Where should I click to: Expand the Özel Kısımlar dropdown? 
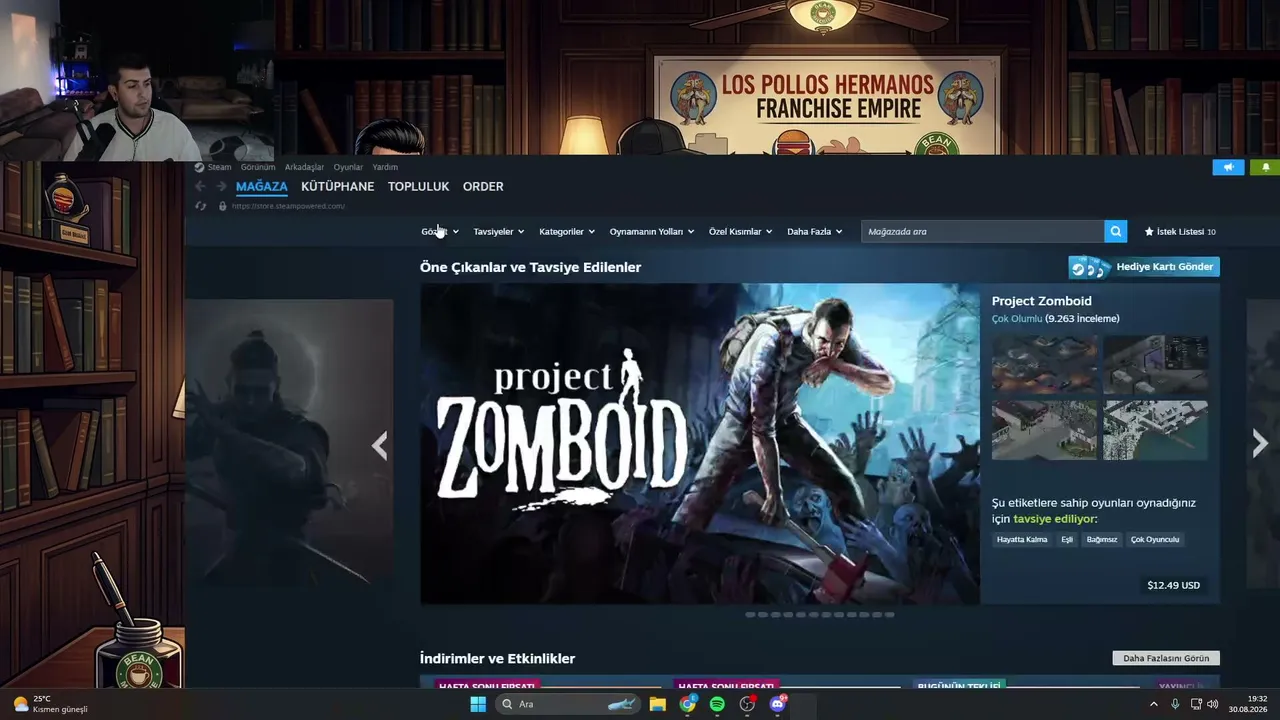pos(741,231)
